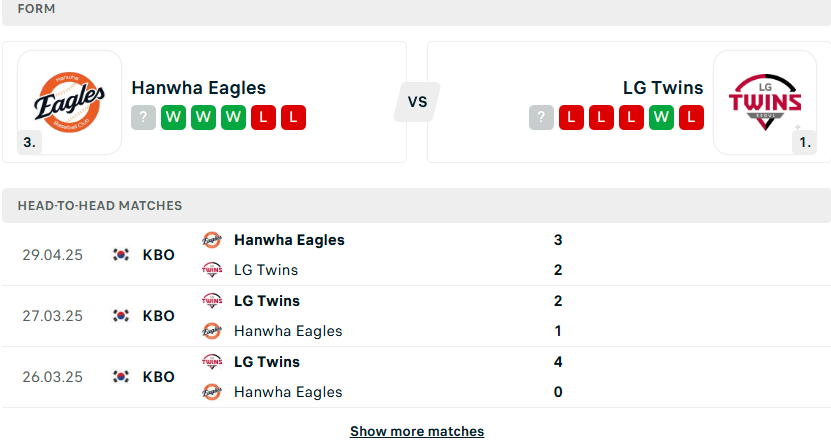831x442 pixels.
Task: Click South Korea flag on 29.04.25 match
Action: (x=121, y=255)
